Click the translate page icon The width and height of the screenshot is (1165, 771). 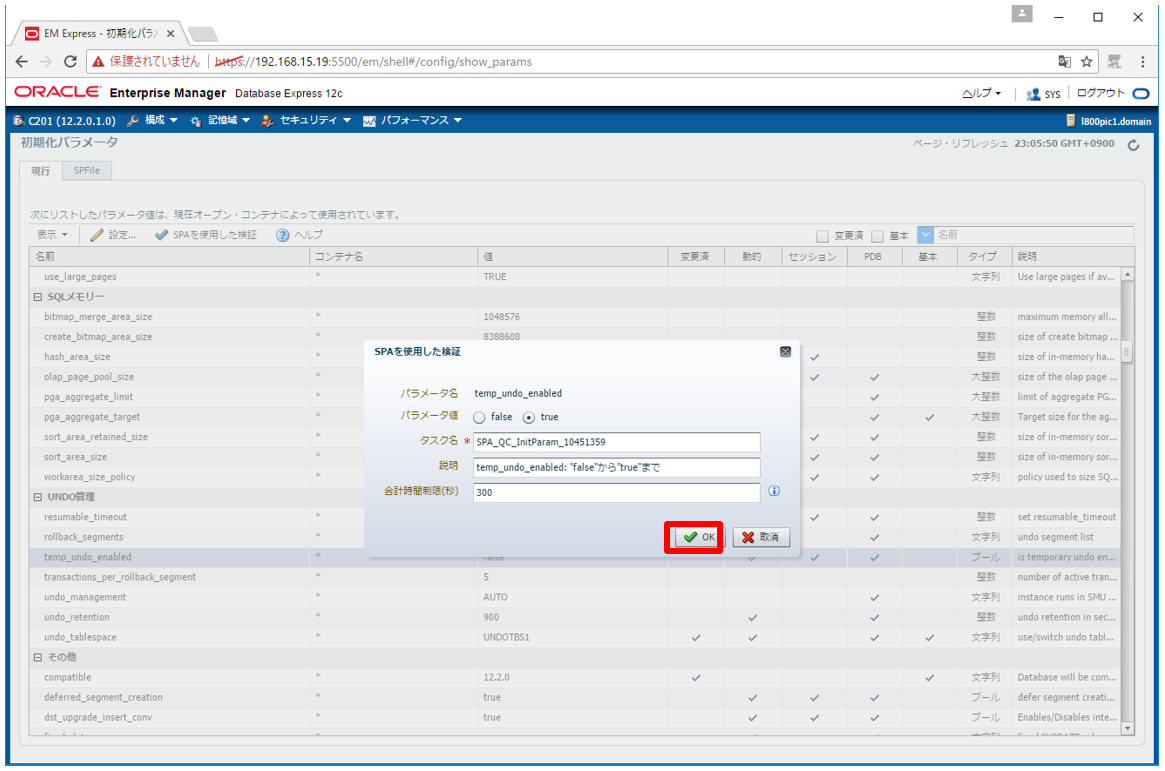1064,62
